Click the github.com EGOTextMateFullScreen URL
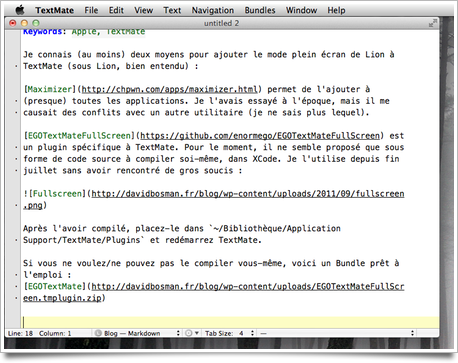Viewport: 458px width, 363px height. (x=260, y=136)
